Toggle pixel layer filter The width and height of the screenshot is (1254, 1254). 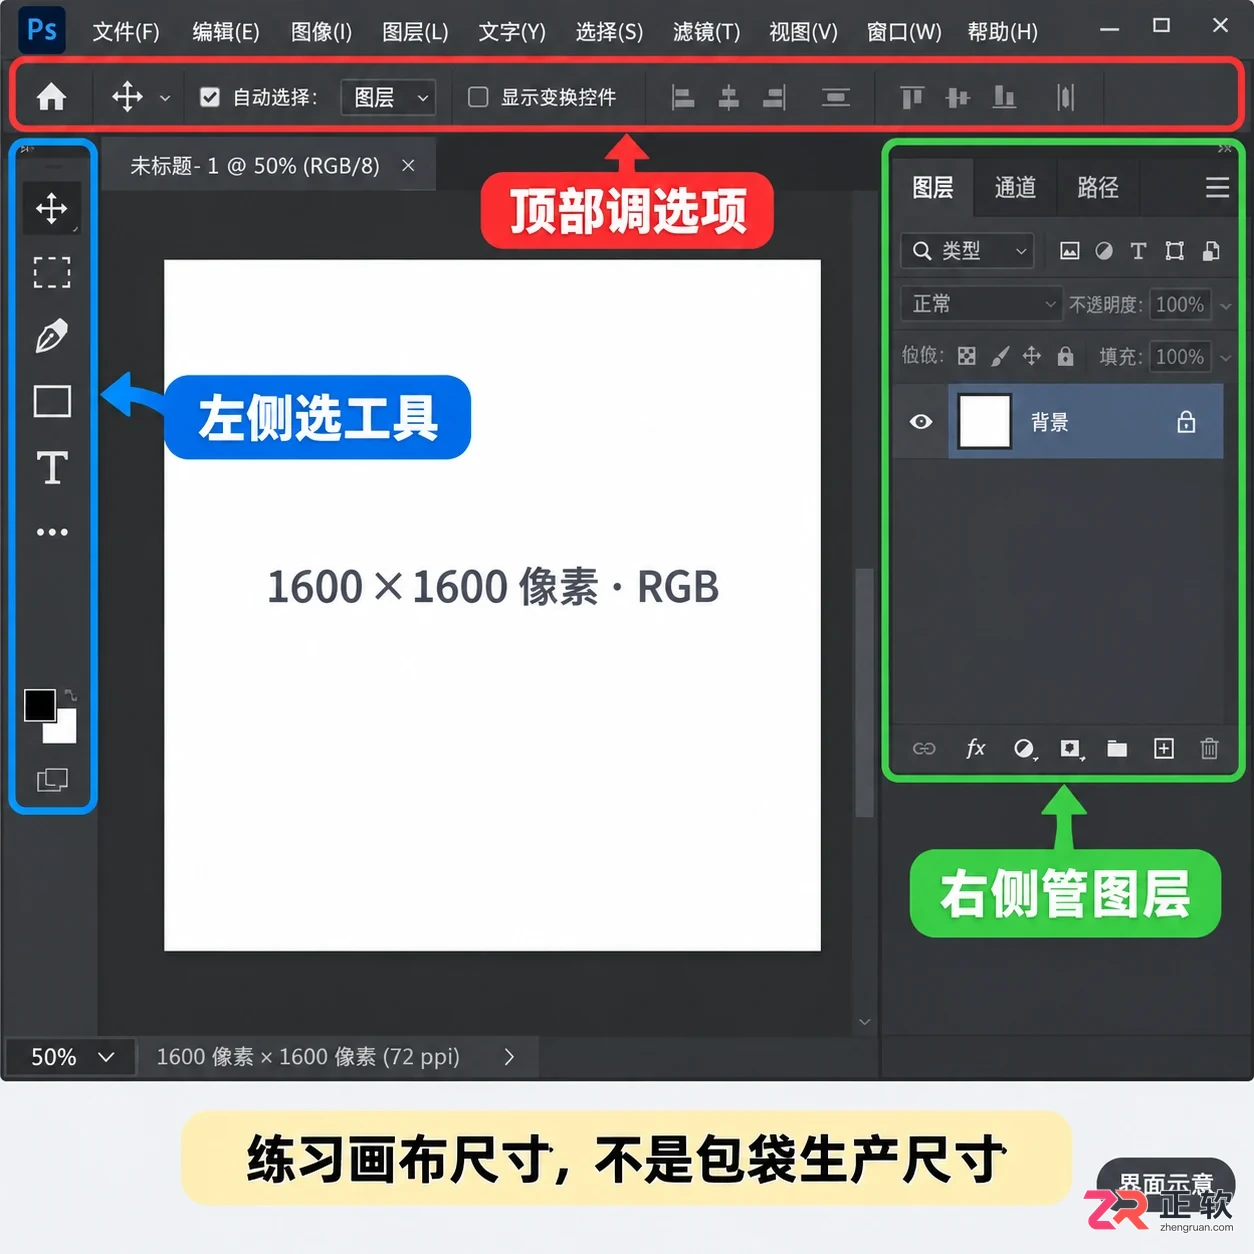[x=1070, y=251]
